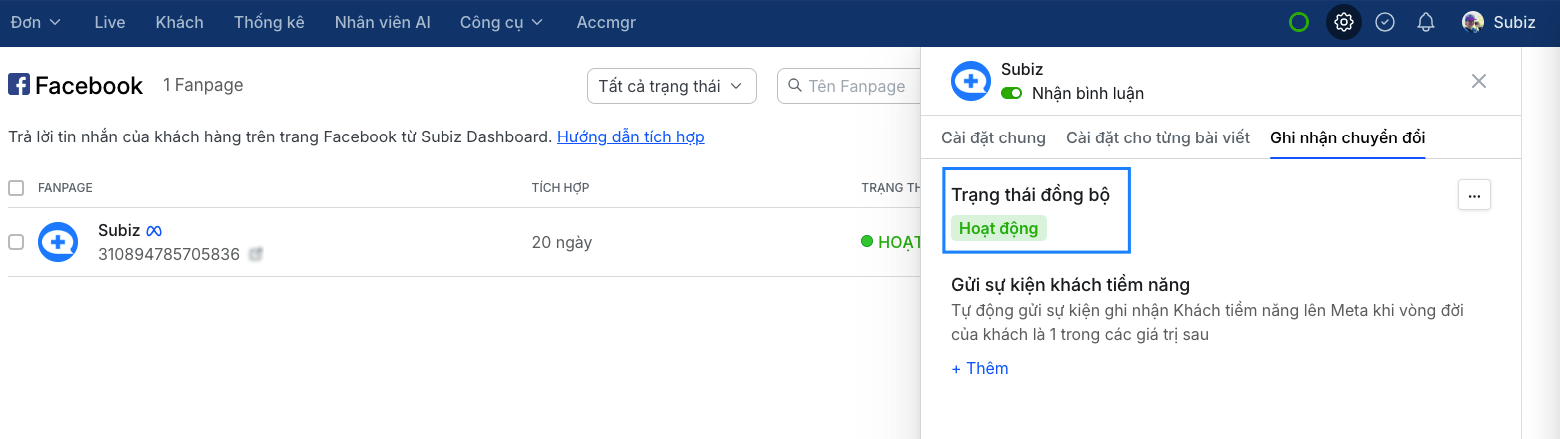The image size is (1560, 439).
Task: Open the notifications bell
Action: click(1426, 22)
